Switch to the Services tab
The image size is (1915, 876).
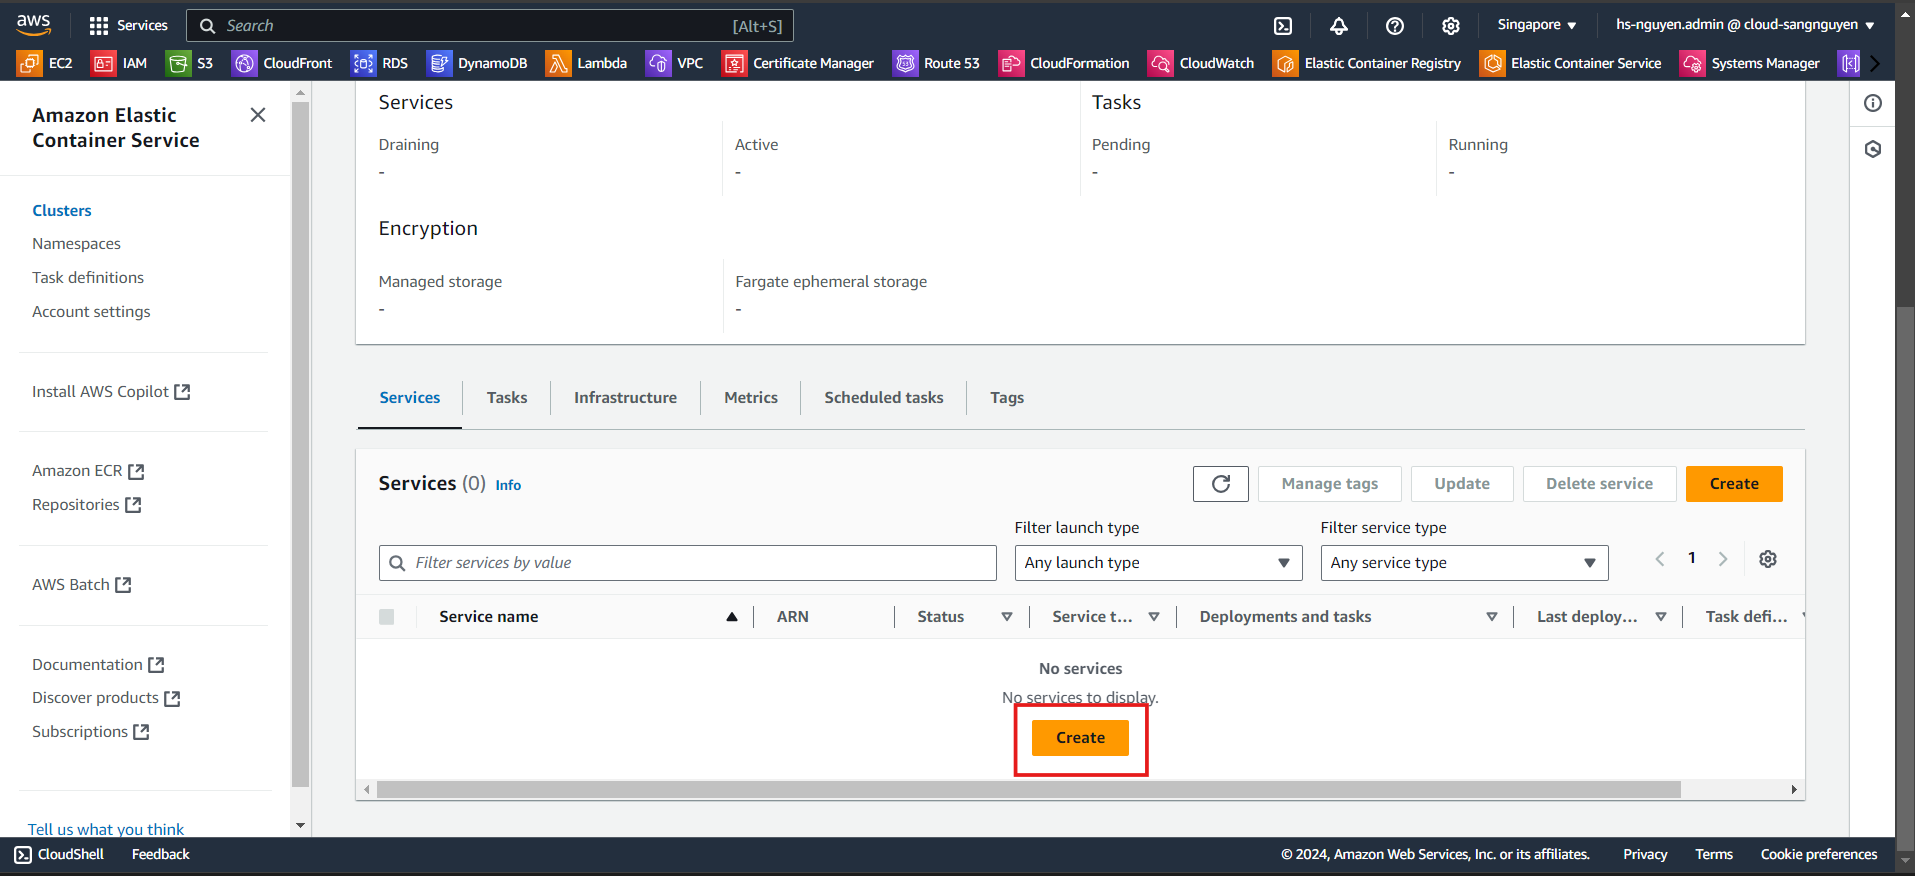pos(410,398)
